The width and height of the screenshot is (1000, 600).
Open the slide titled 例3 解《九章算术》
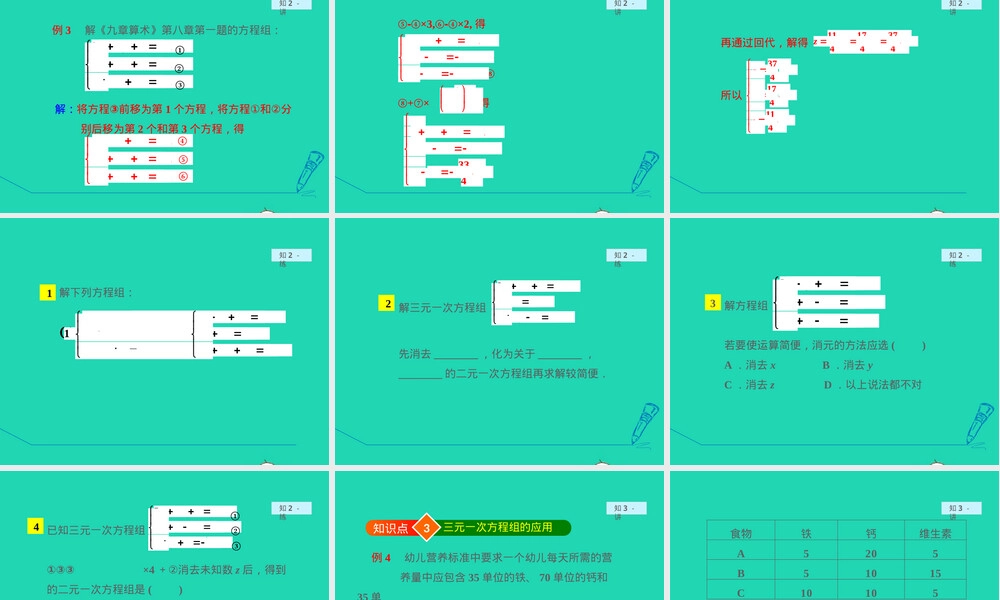(x=165, y=105)
